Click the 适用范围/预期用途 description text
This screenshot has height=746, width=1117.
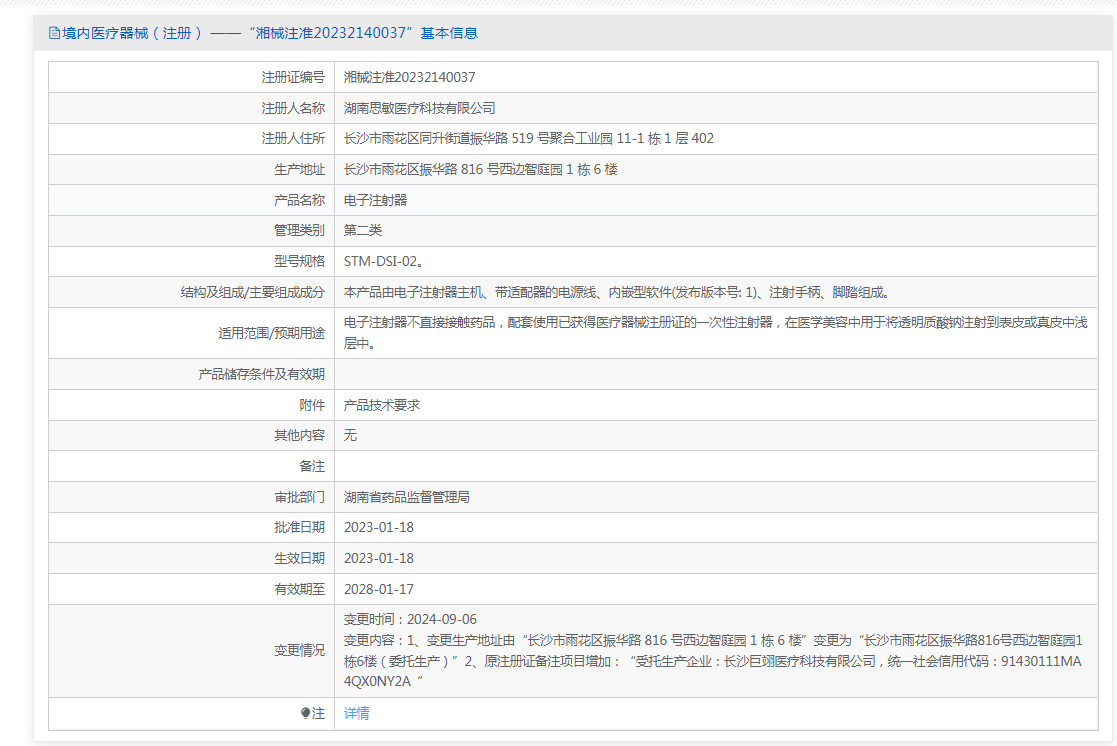pyautogui.click(x=714, y=332)
